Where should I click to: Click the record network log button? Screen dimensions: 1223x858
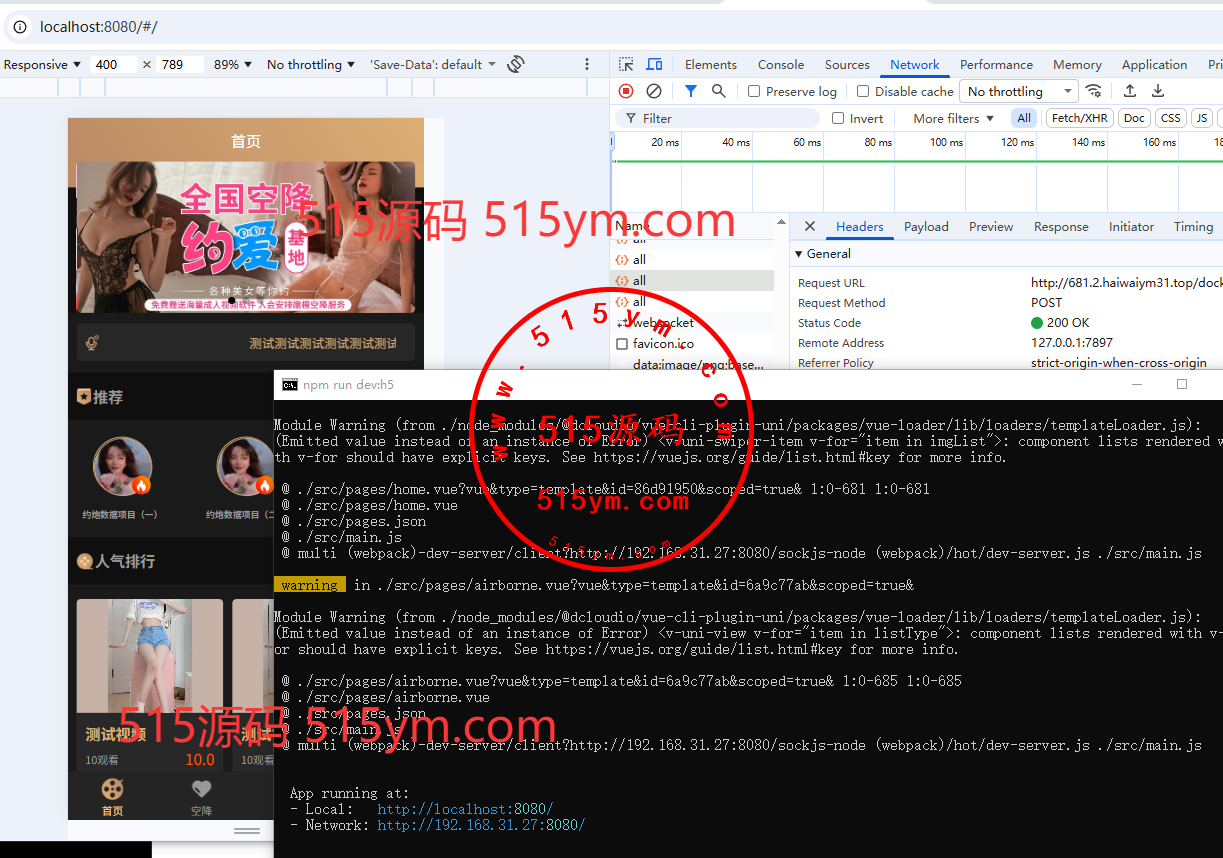point(626,91)
